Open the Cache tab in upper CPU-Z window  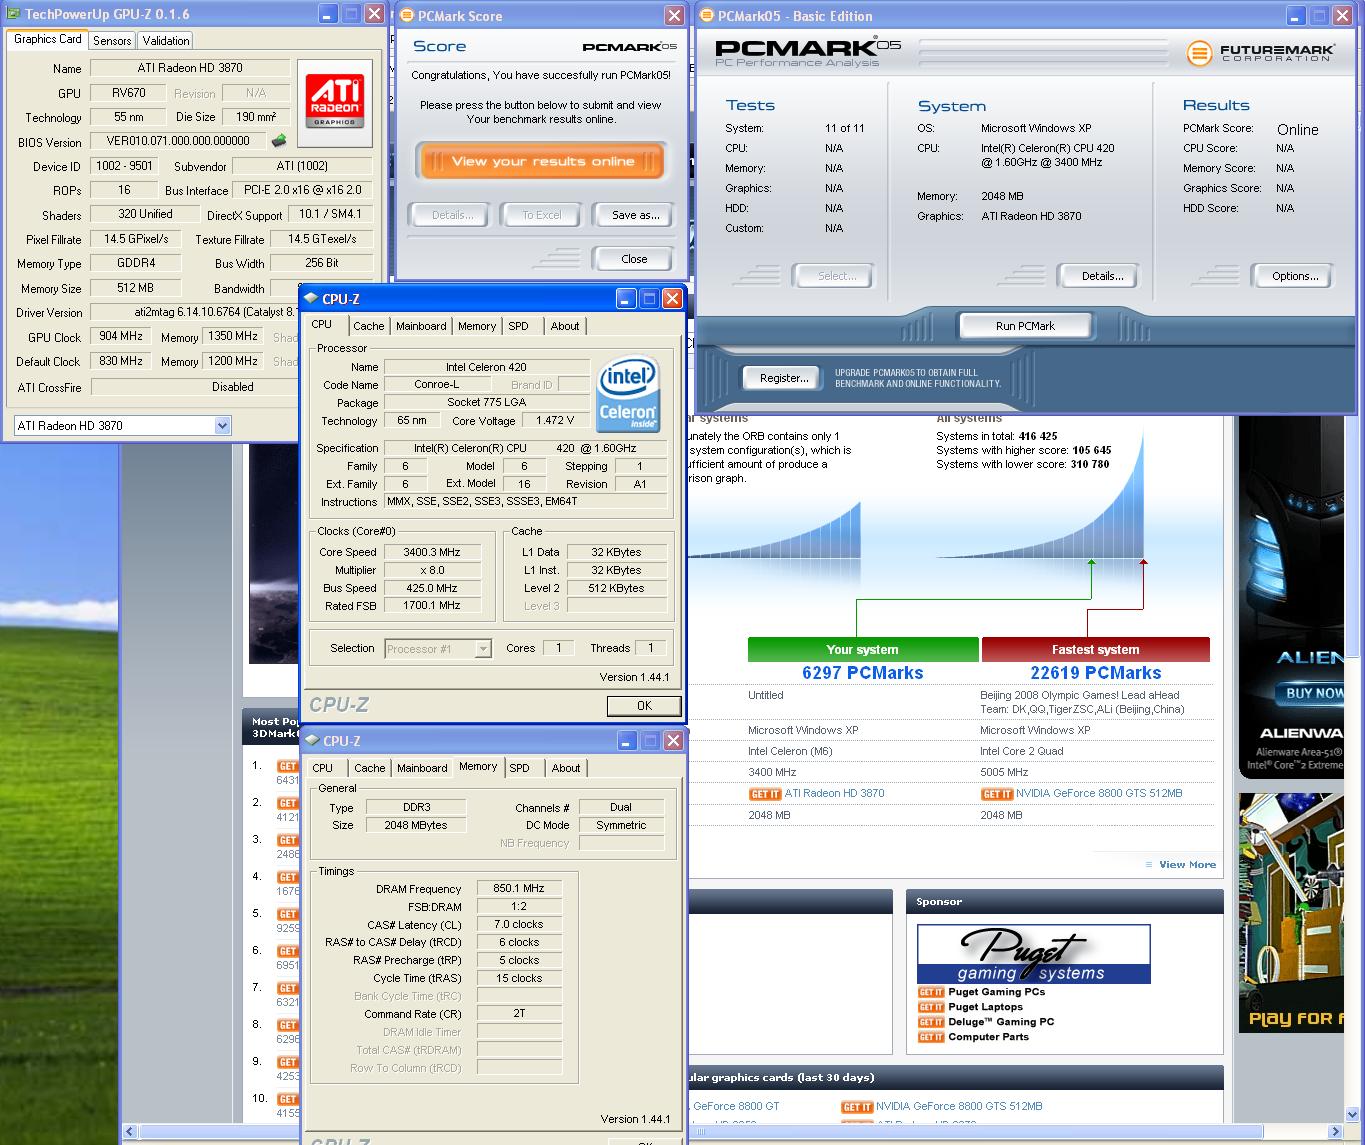(368, 326)
